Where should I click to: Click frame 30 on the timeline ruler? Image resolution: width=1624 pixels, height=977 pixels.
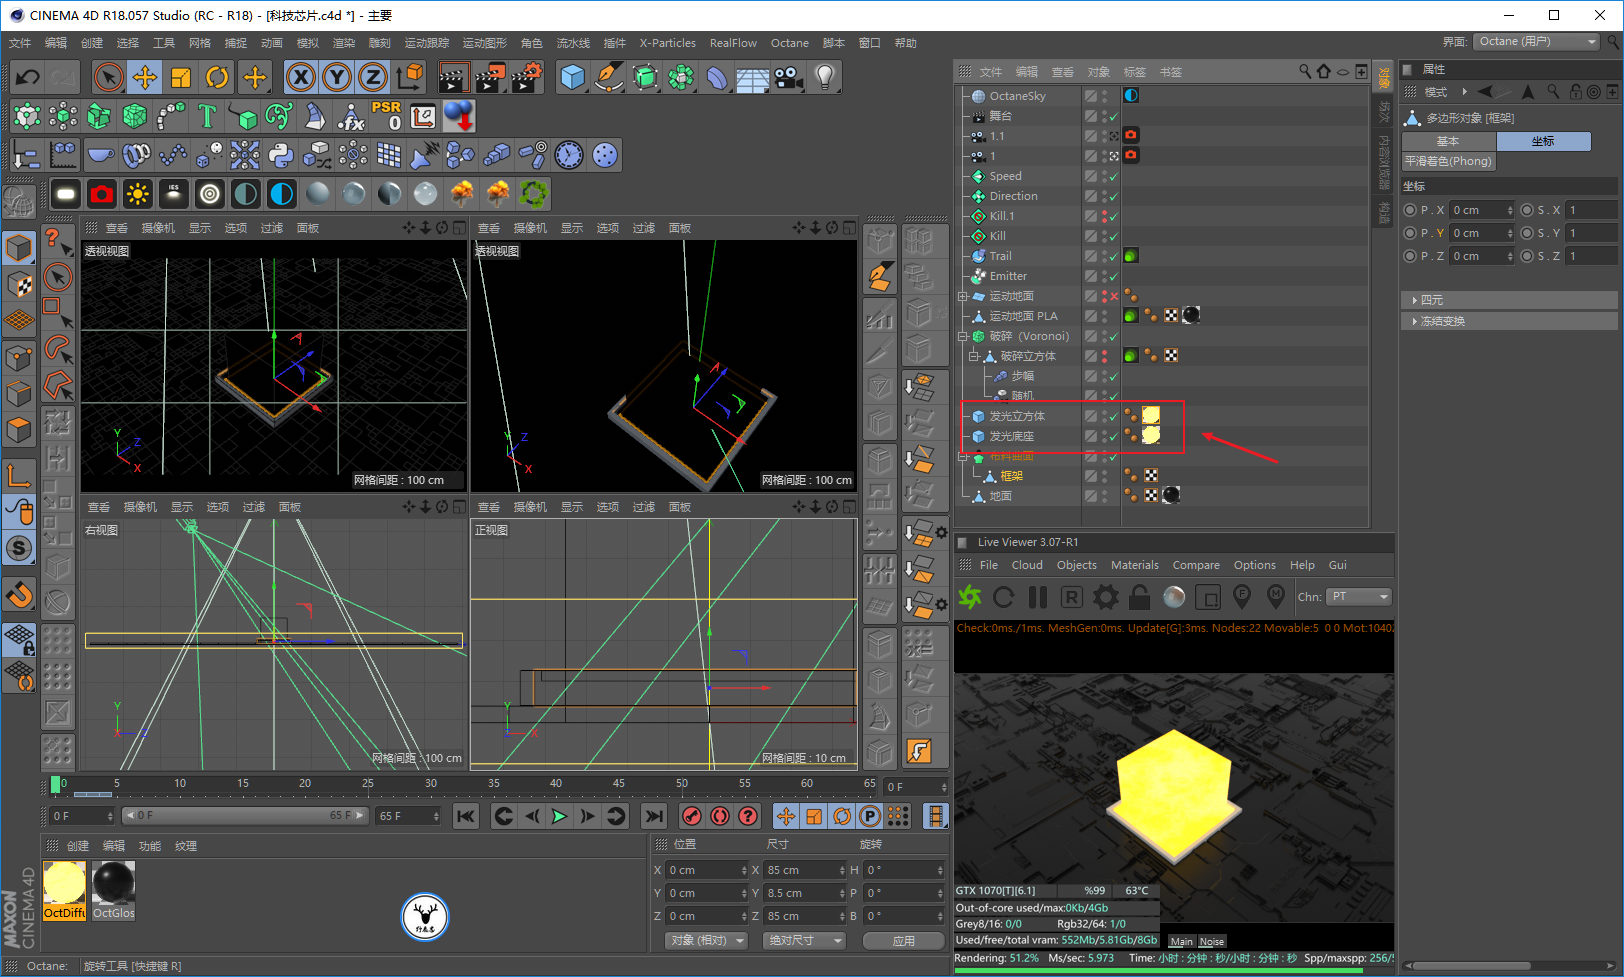431,784
